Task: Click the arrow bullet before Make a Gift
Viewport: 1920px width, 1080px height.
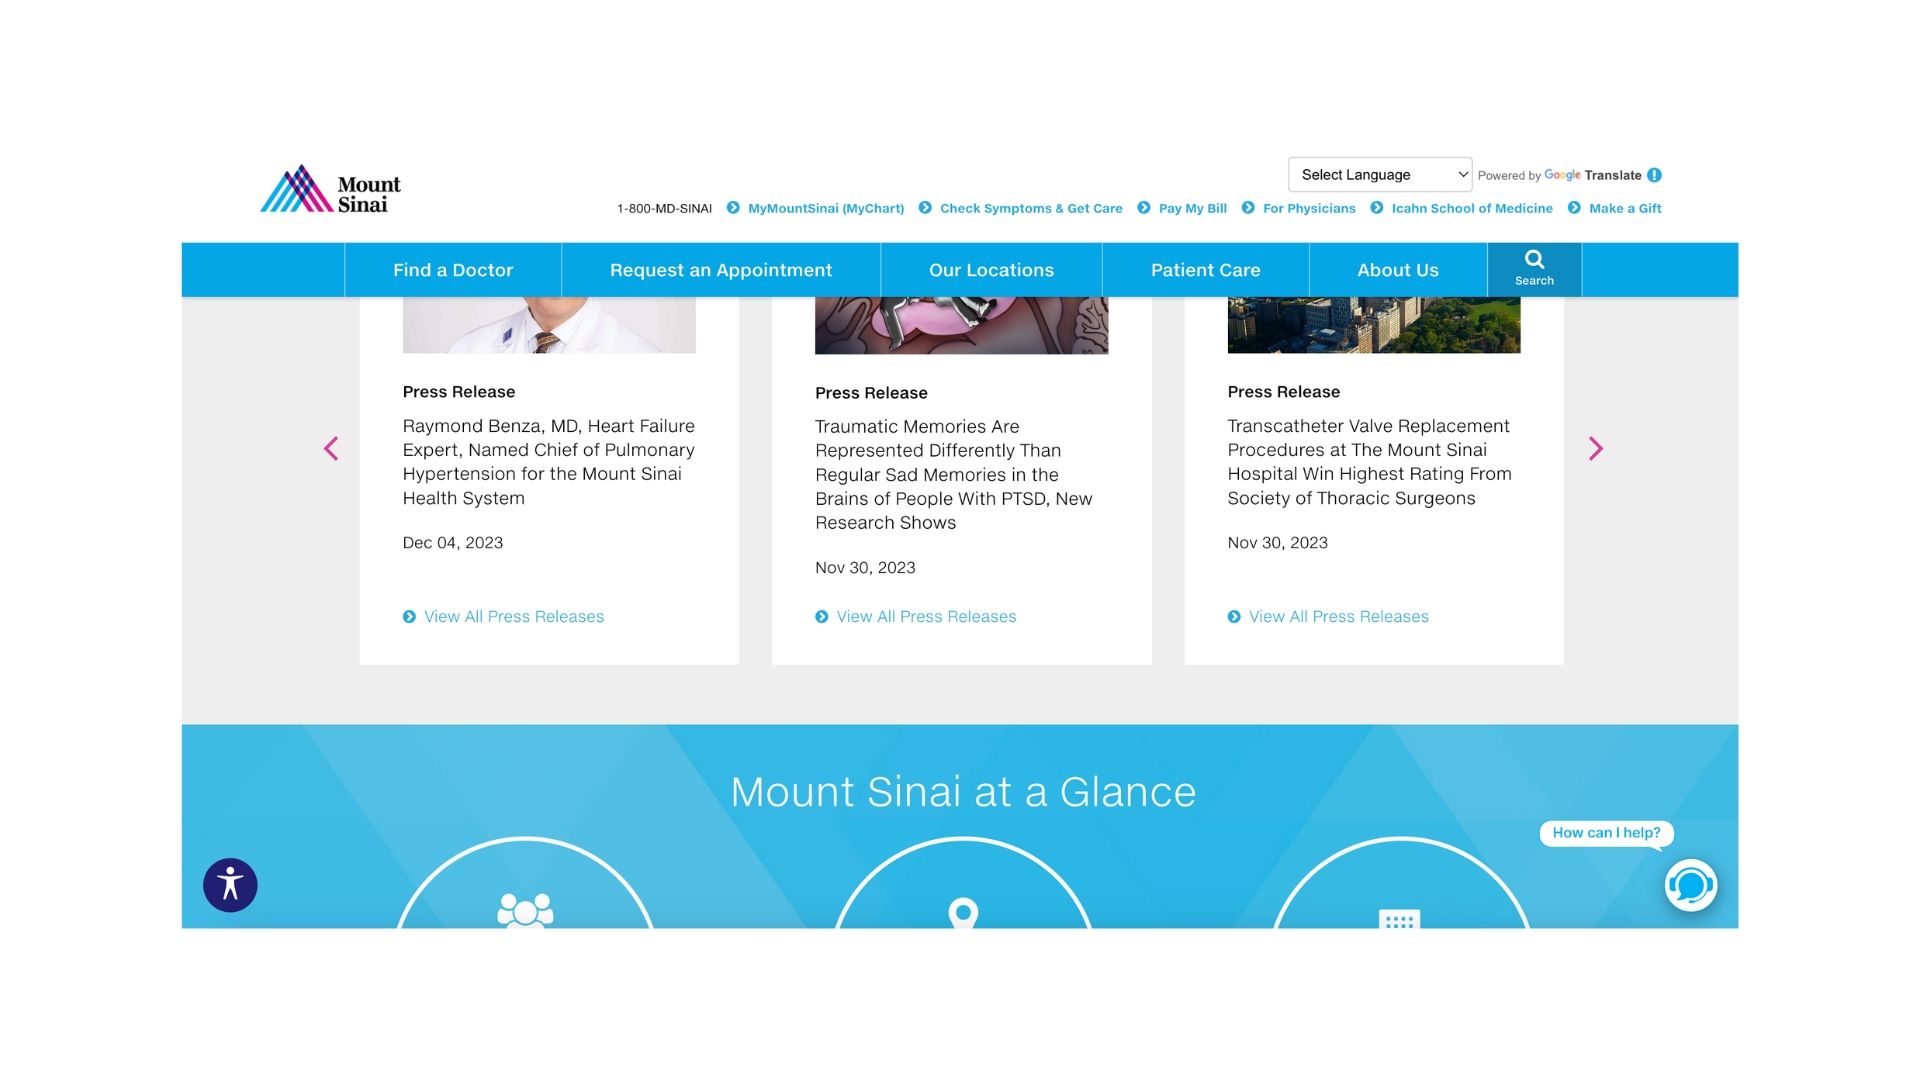Action: pos(1574,208)
